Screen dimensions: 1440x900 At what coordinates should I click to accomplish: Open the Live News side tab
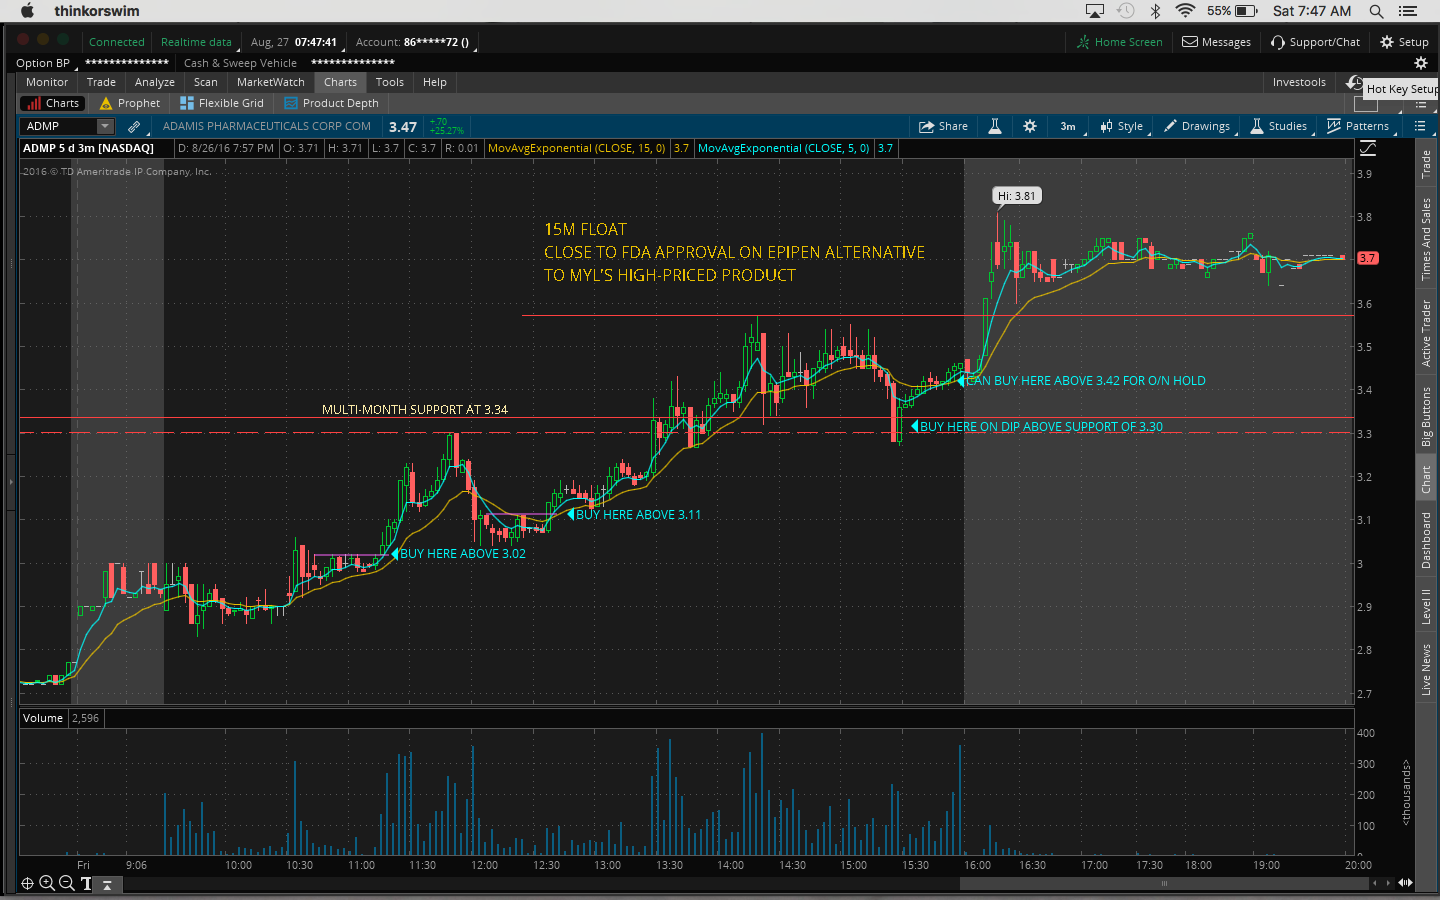click(1427, 670)
